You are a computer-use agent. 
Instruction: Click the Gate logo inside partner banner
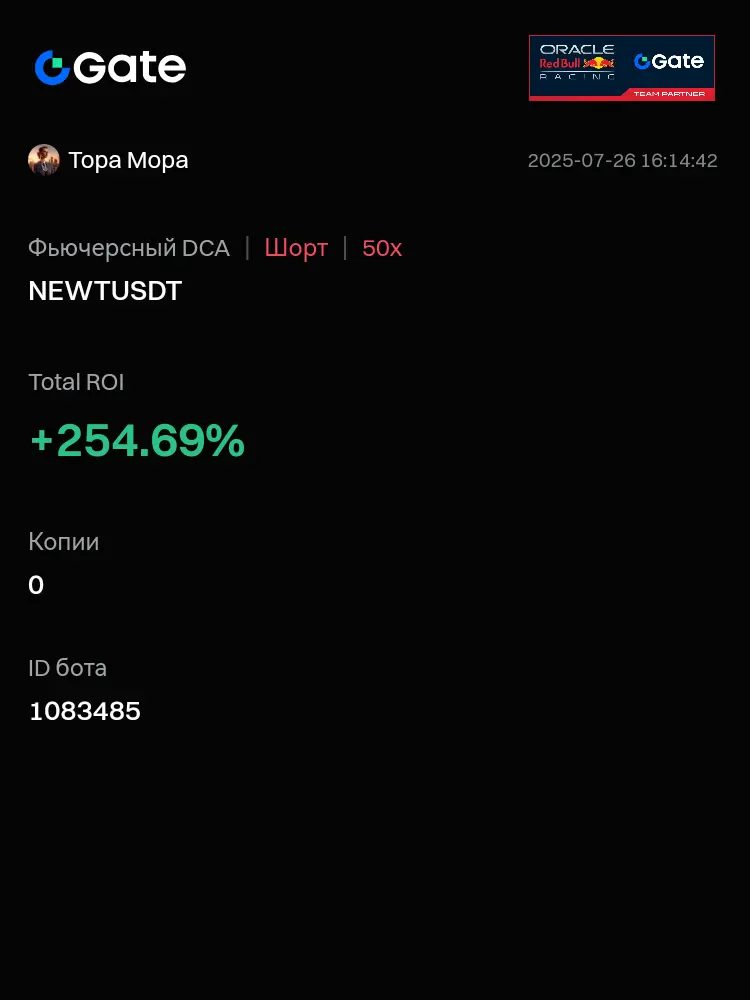coord(669,61)
